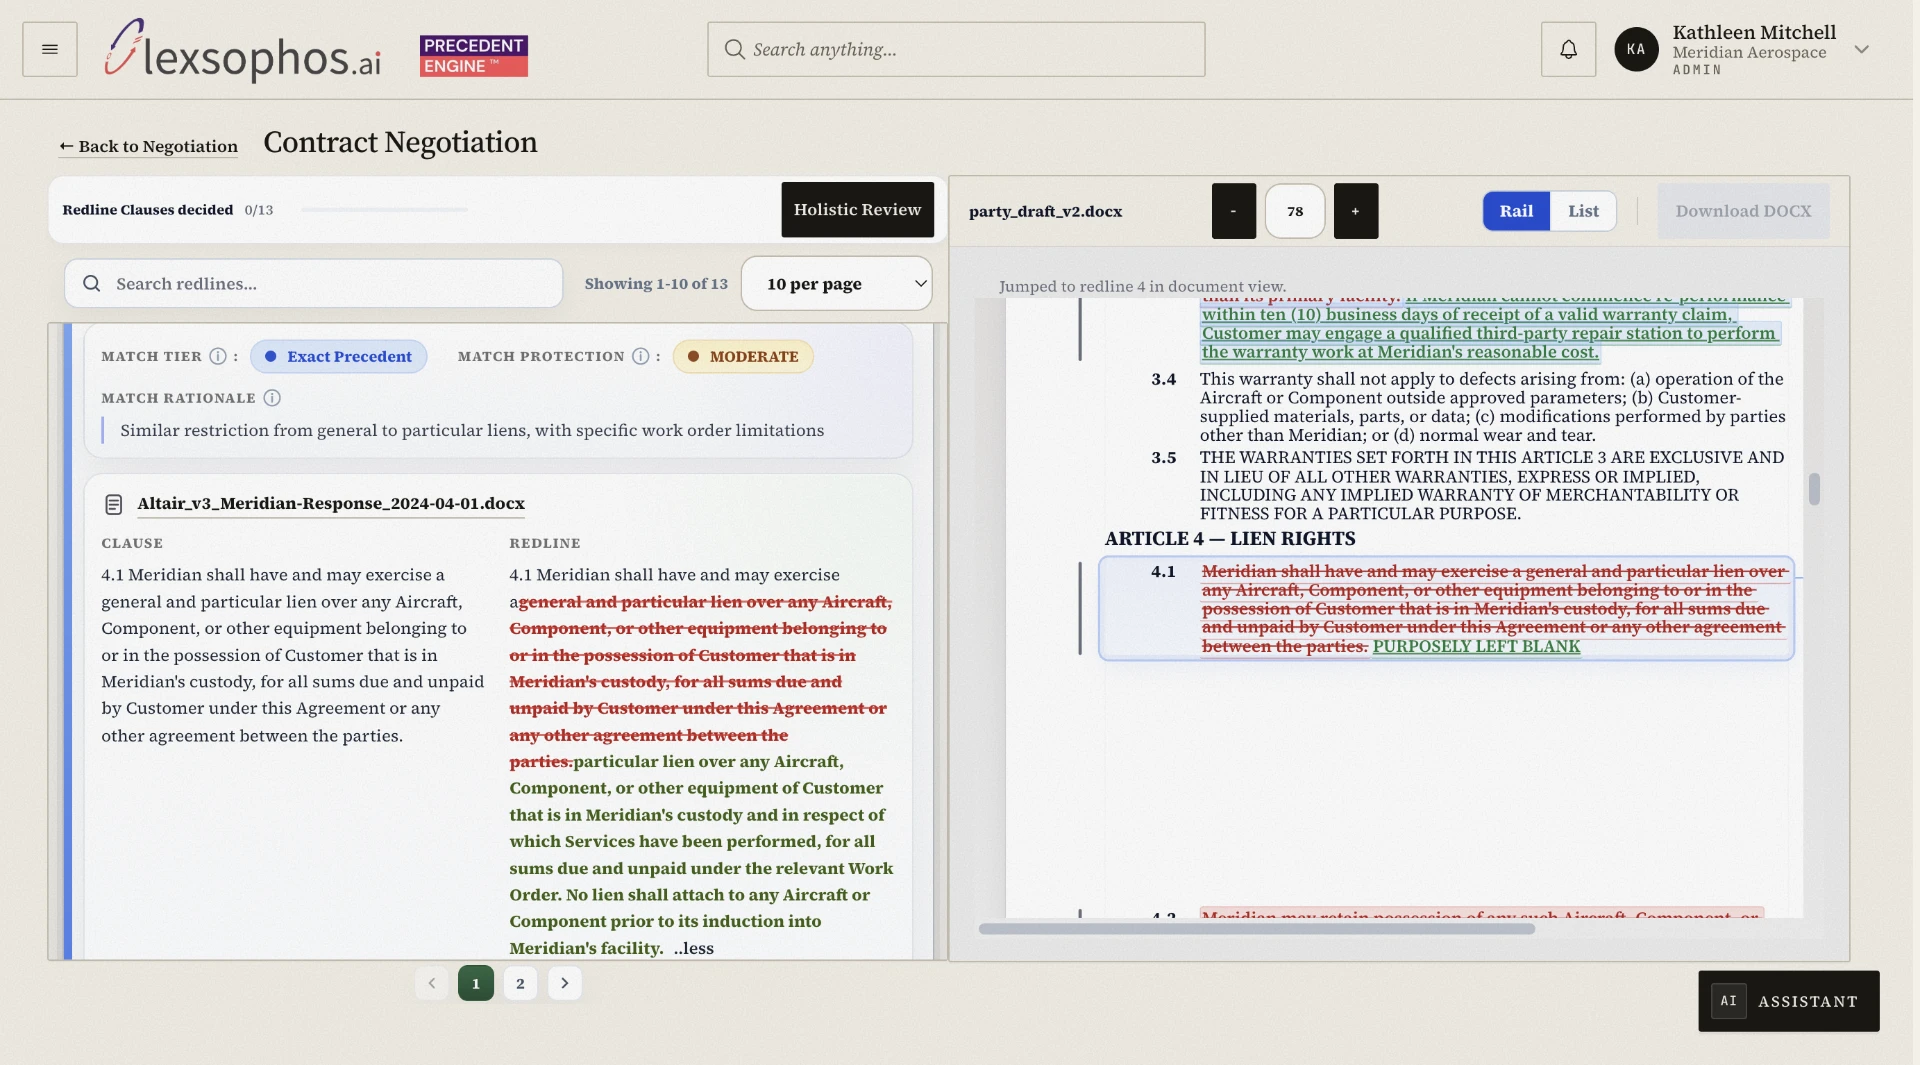Screen dimensions: 1920x1065
Task: Focus the Search redlines box
Action: coord(313,284)
